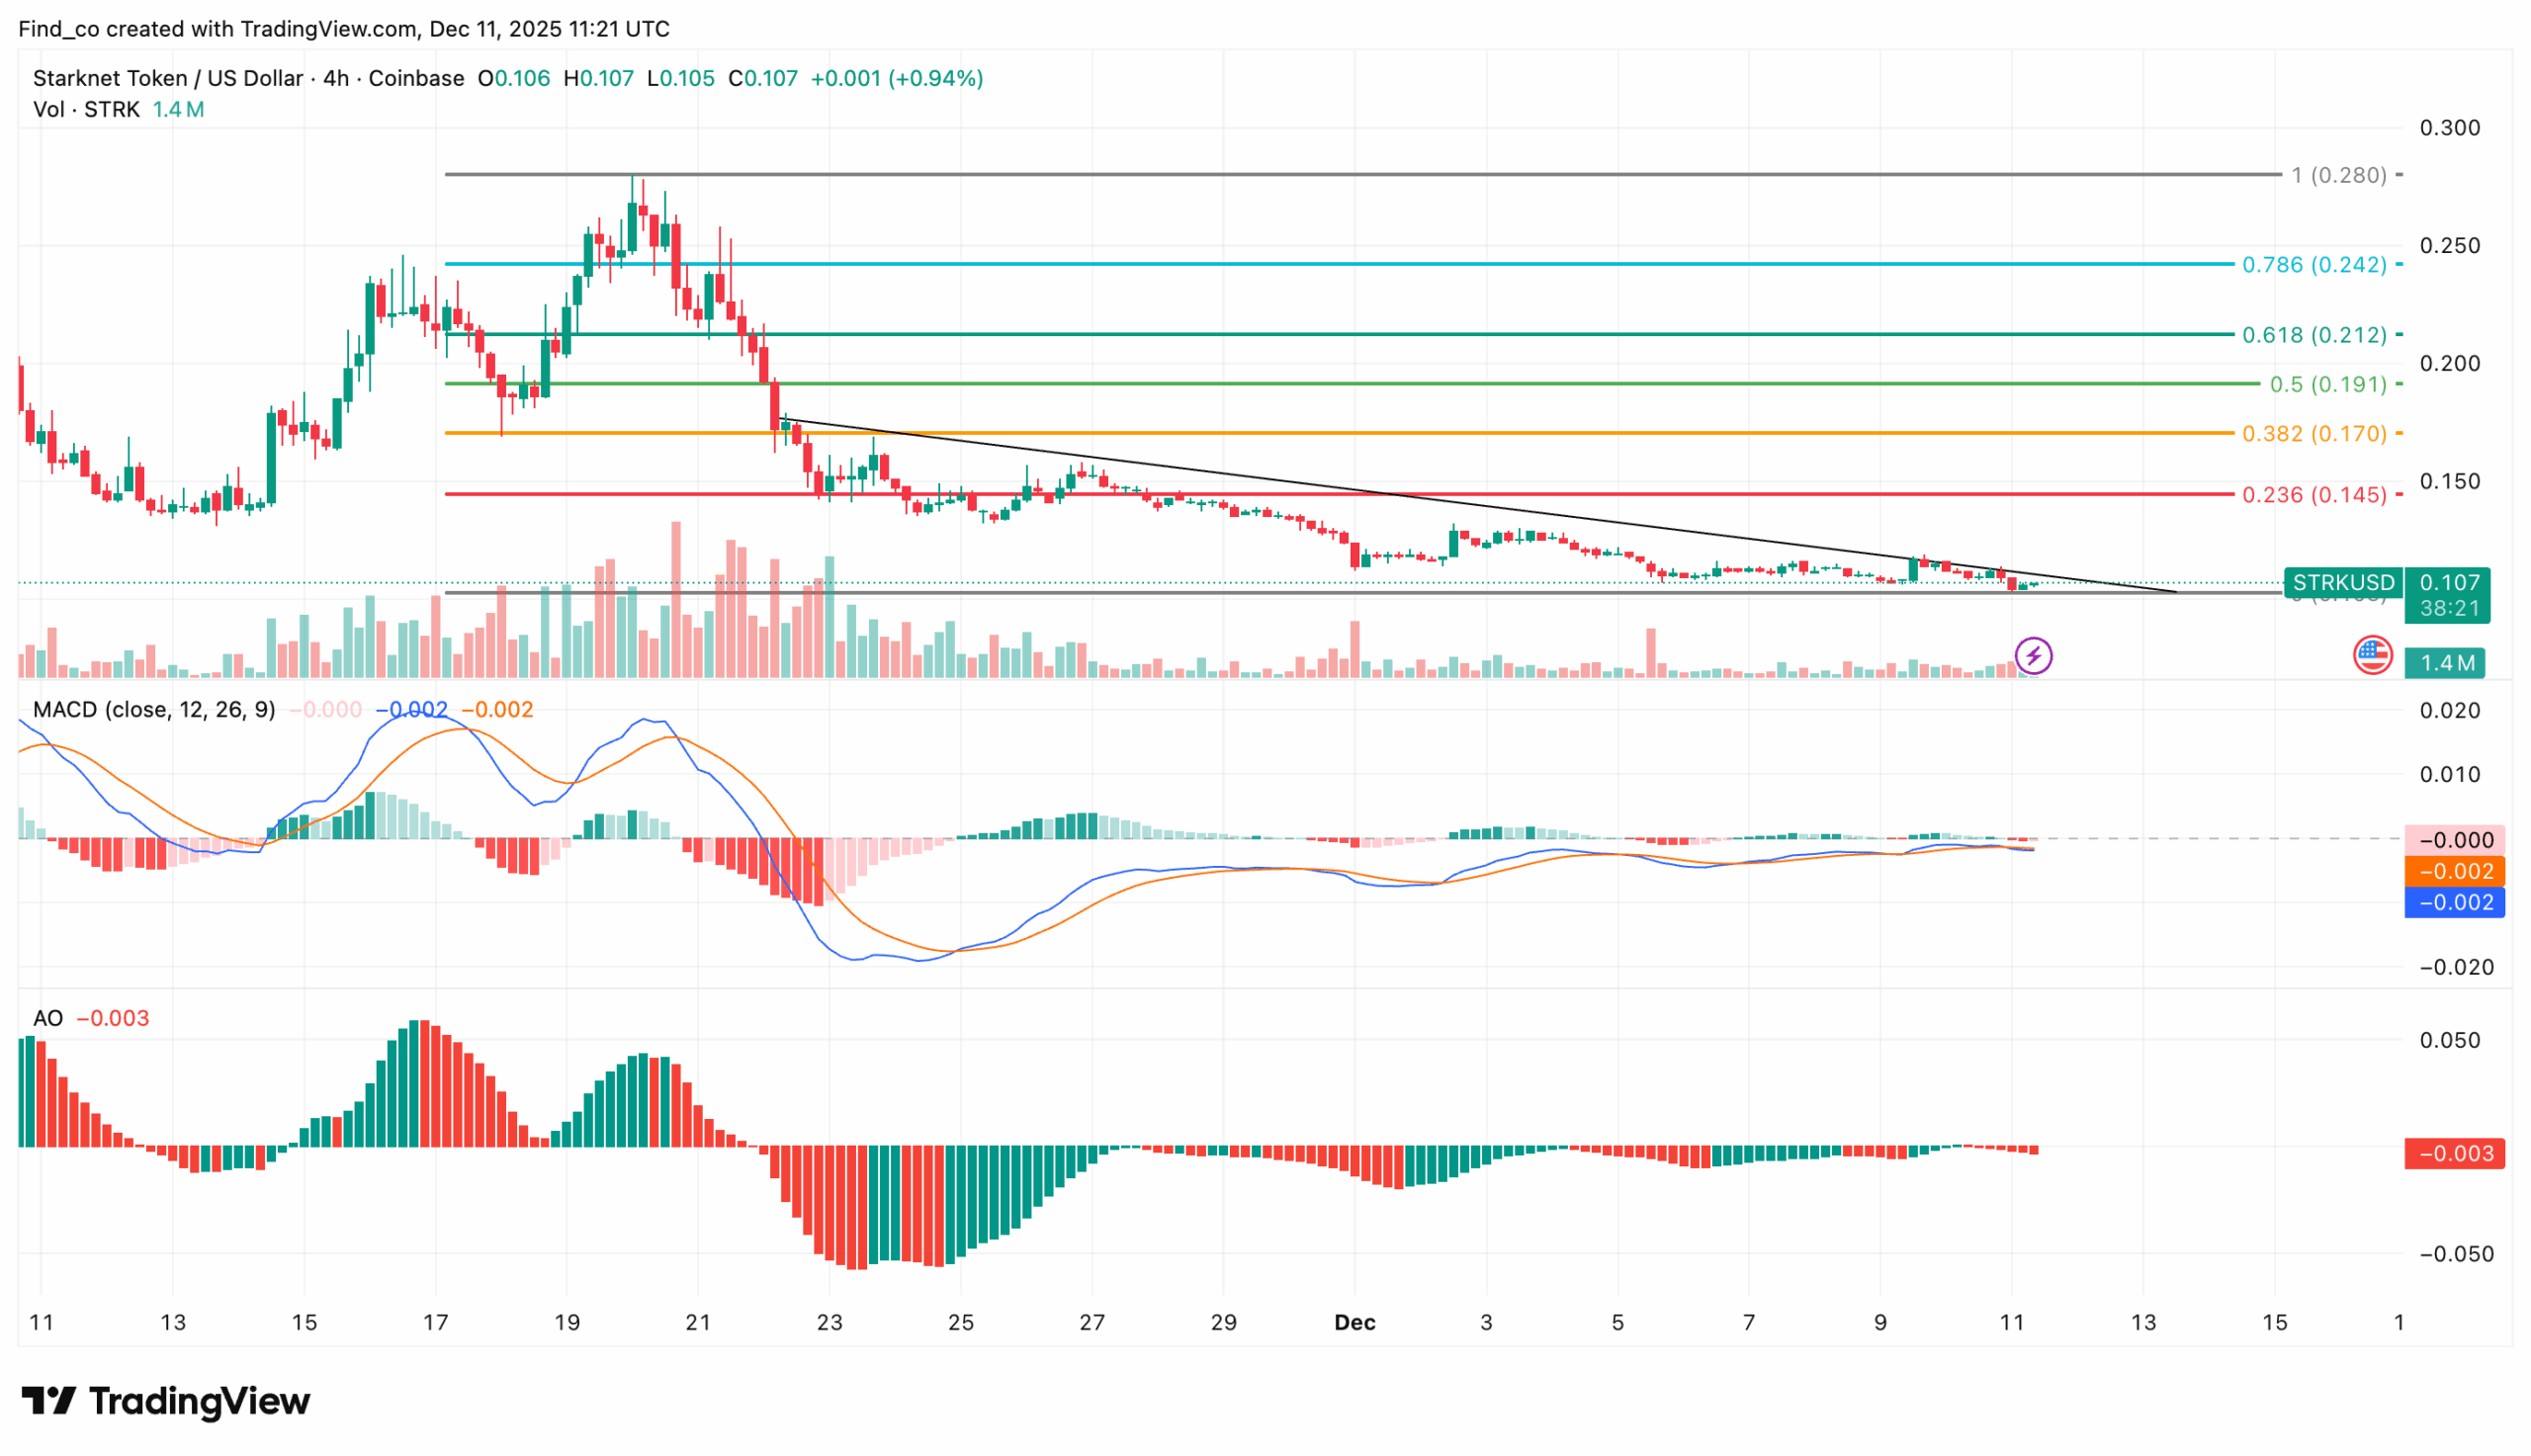Click the '29' date axis label
Viewport: 2531px width, 1456px height.
(1223, 1322)
